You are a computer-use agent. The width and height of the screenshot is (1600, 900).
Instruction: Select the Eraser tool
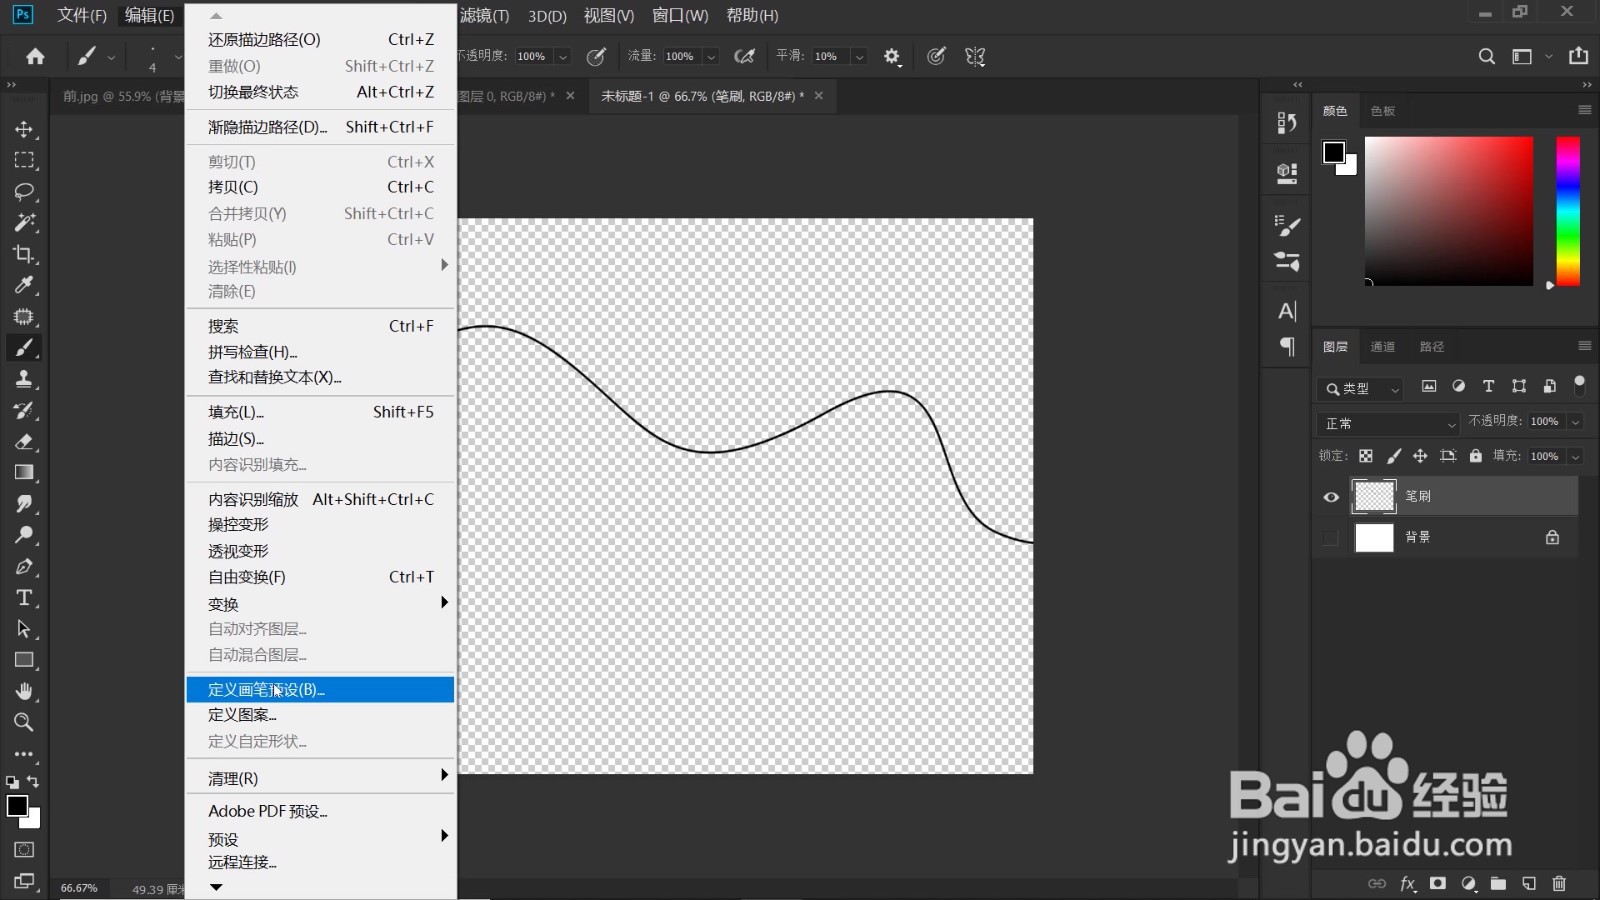pyautogui.click(x=24, y=441)
